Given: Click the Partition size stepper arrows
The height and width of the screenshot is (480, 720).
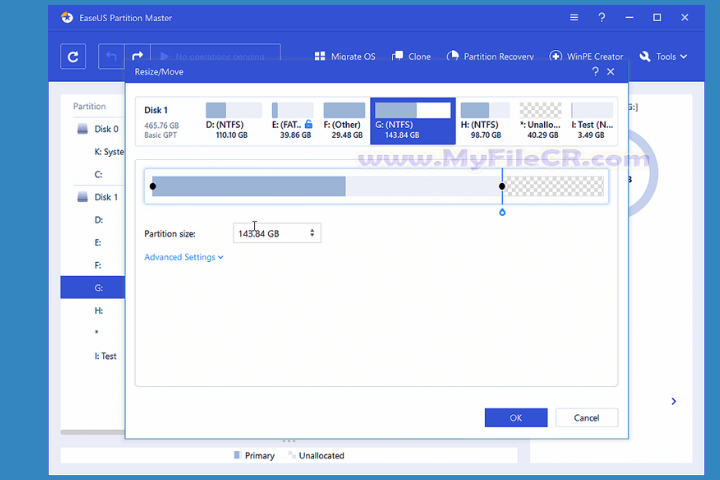Looking at the screenshot, I should tap(312, 233).
